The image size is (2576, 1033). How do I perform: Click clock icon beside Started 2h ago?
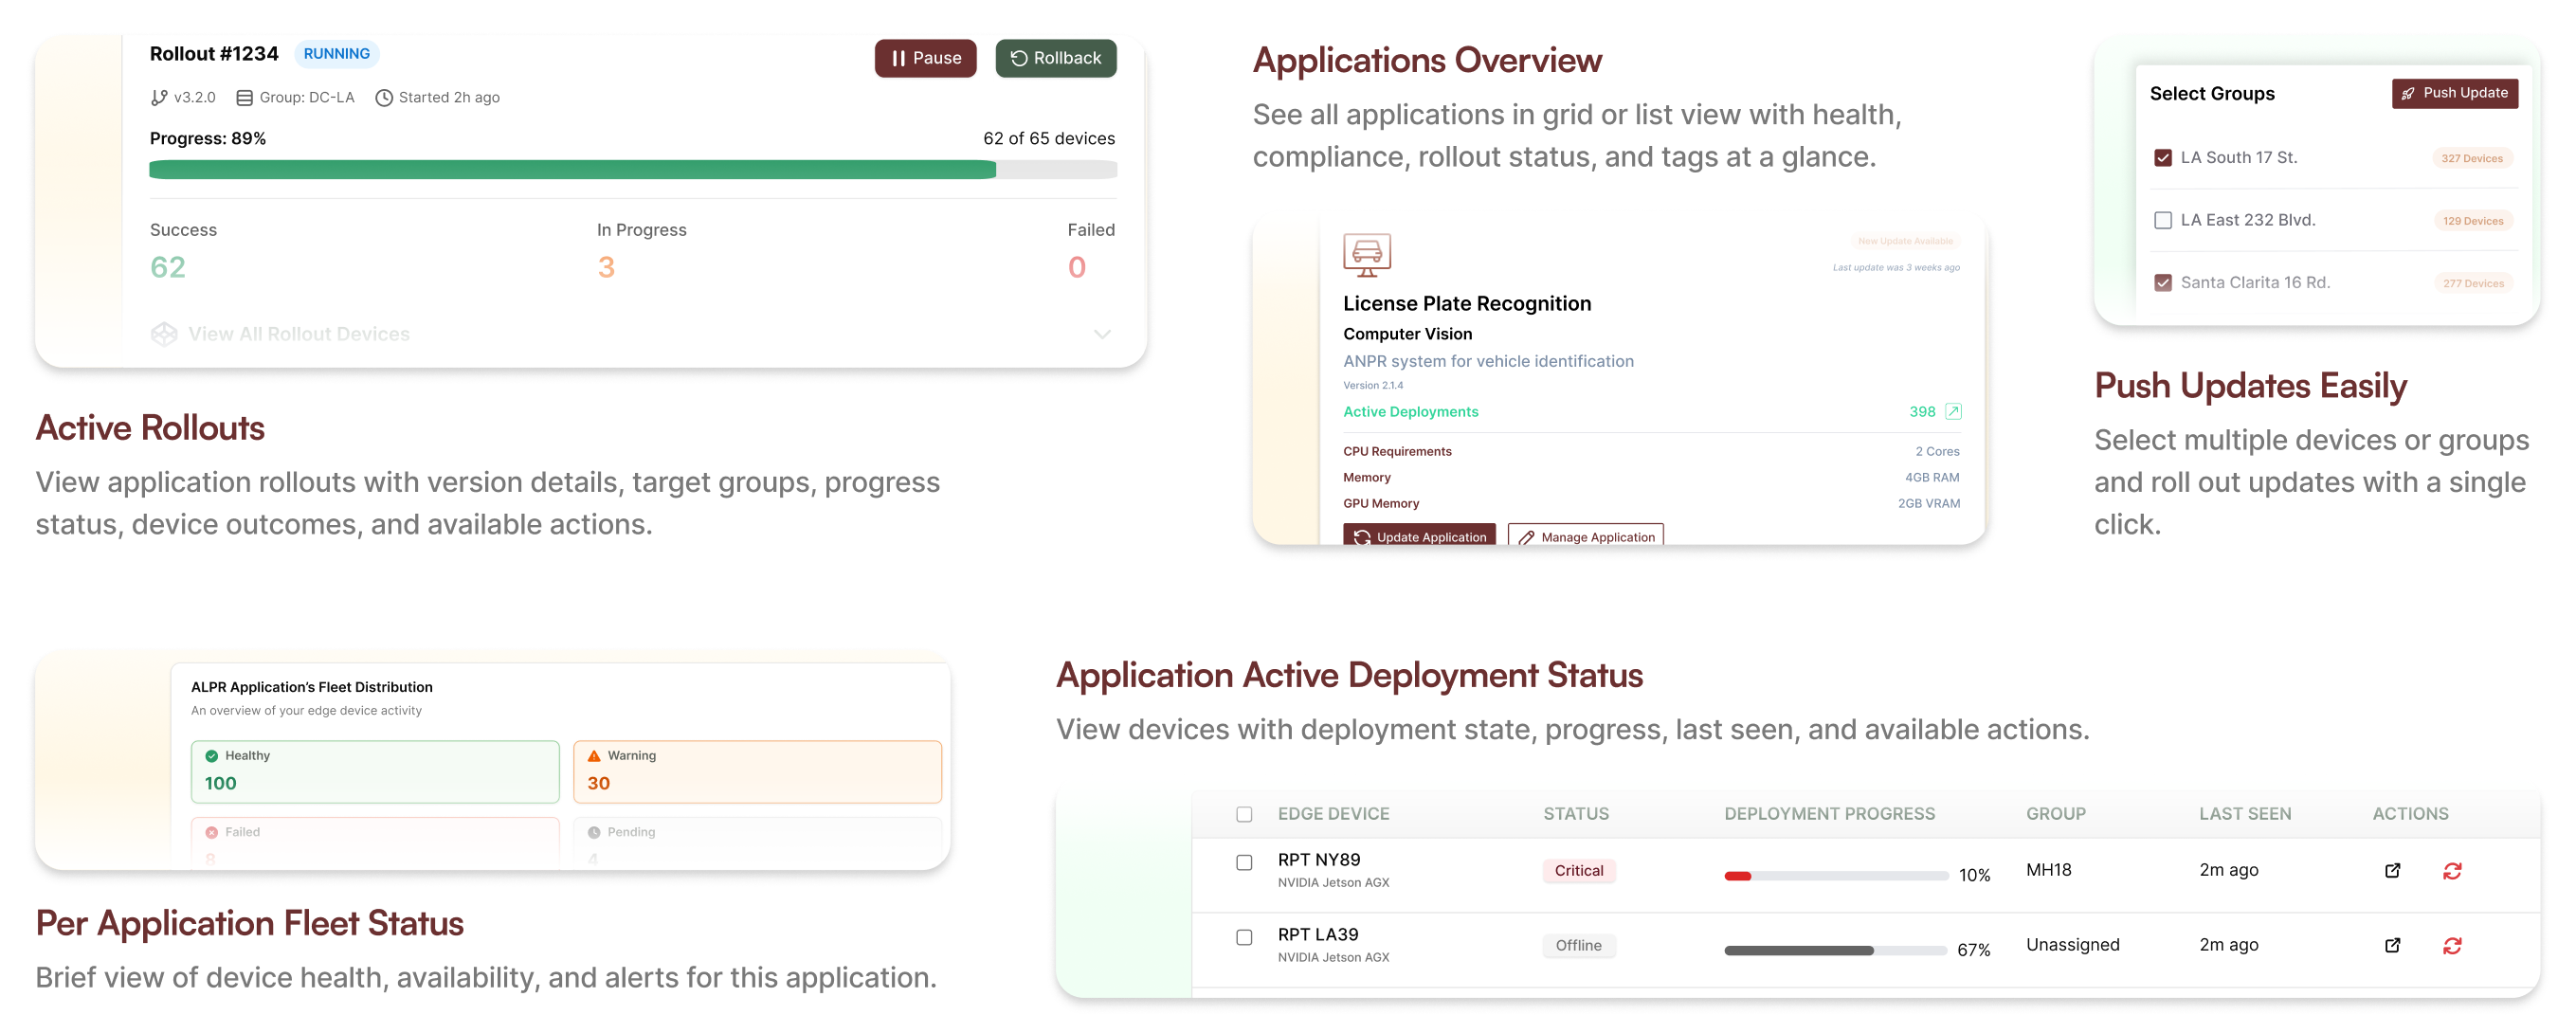click(x=384, y=98)
